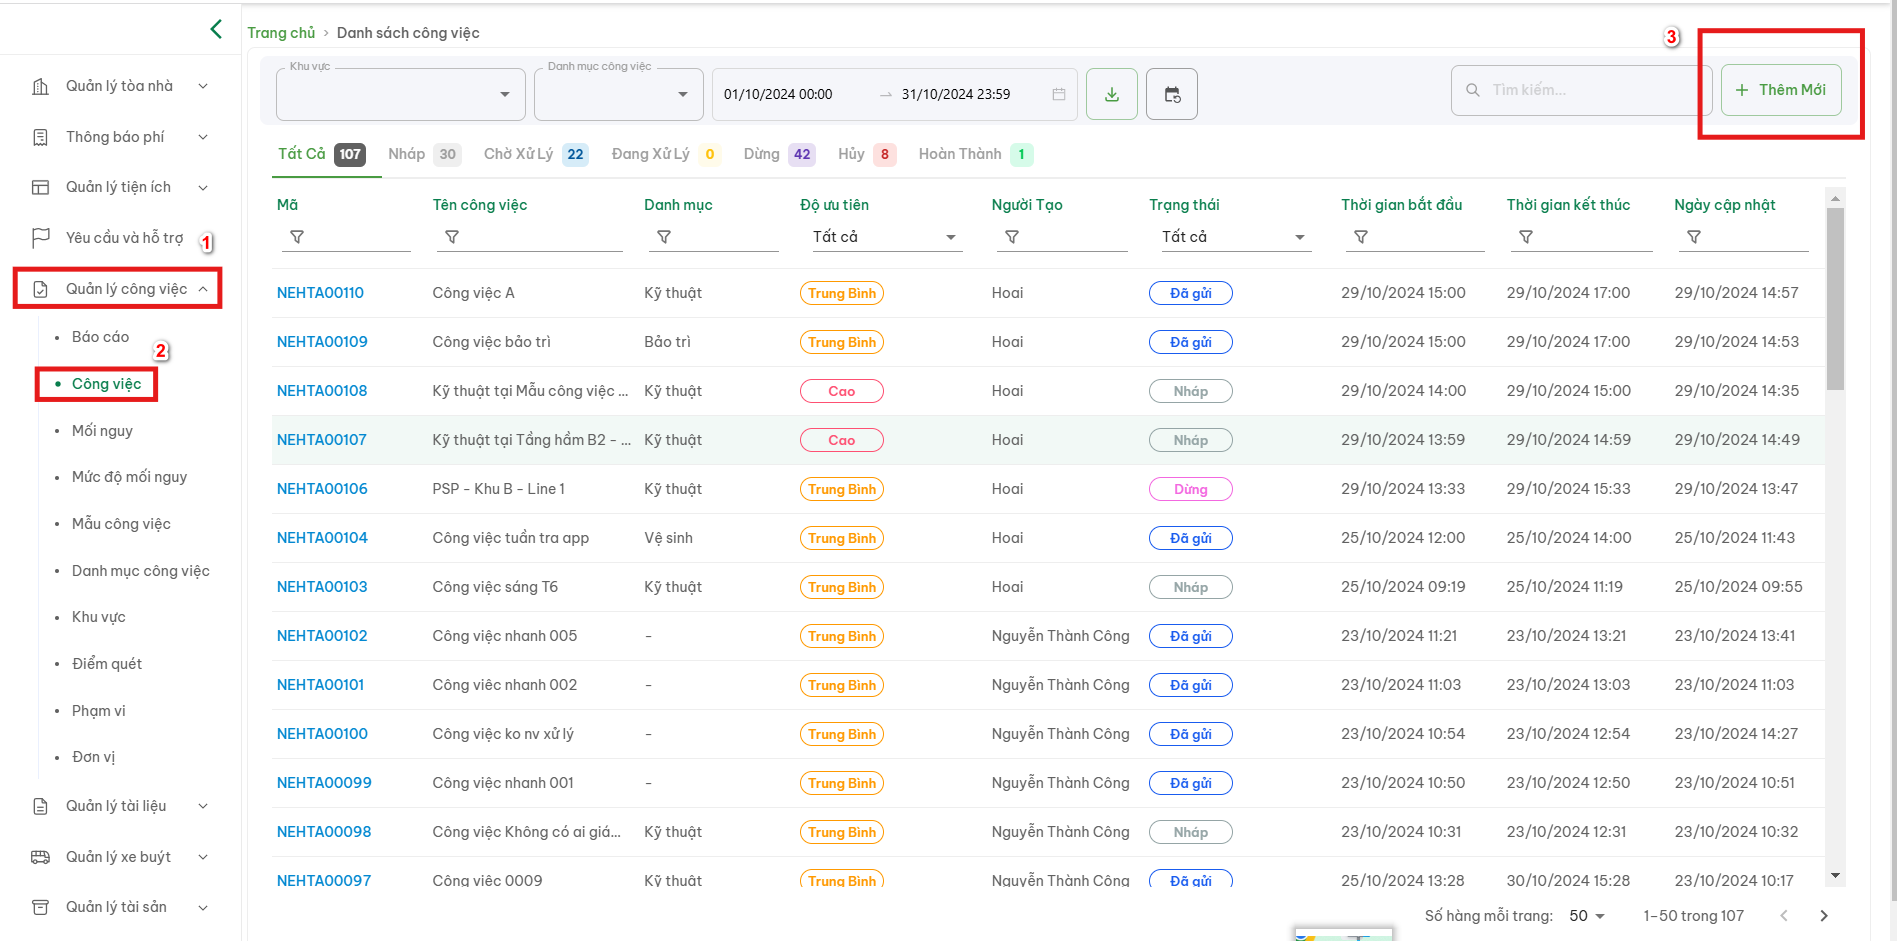
Task: Click filter icon under Thời gian kết thúc
Action: pyautogui.click(x=1526, y=237)
